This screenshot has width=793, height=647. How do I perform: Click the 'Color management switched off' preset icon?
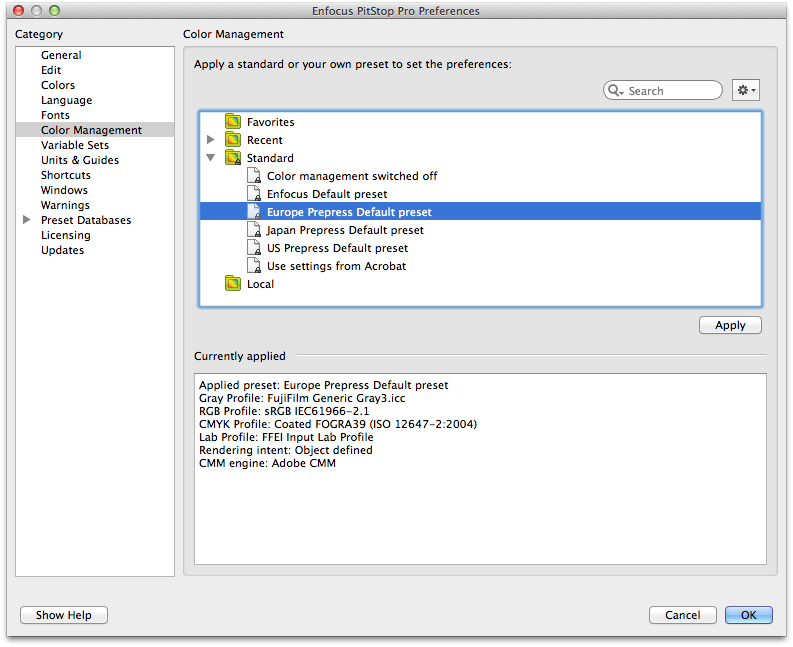tap(254, 176)
